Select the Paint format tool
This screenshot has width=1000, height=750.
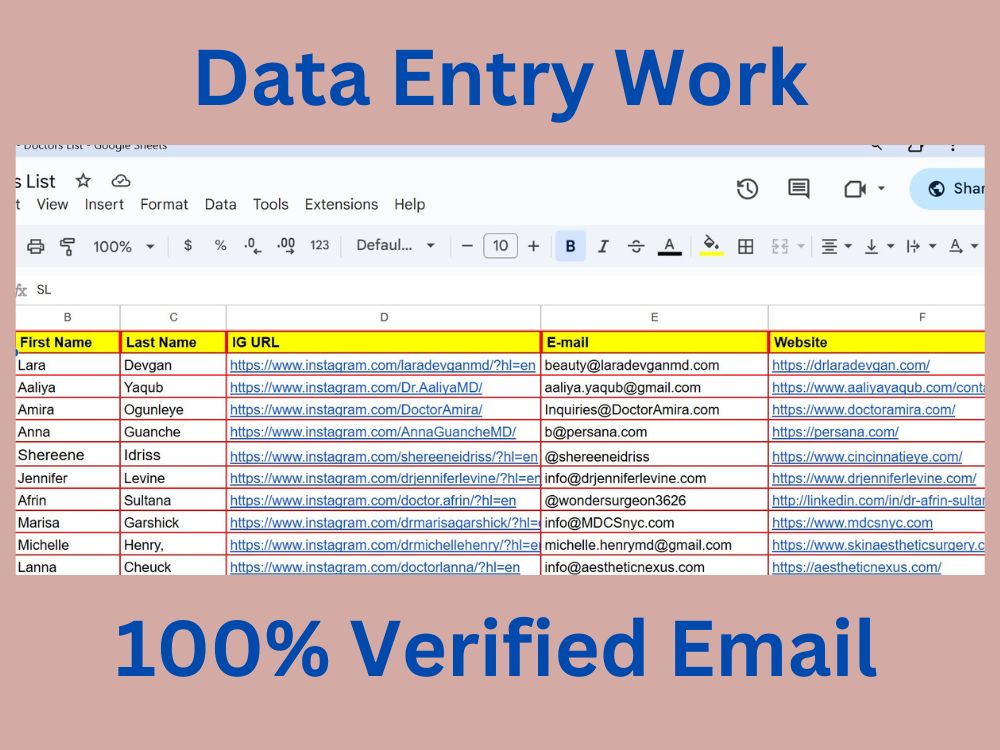pyautogui.click(x=67, y=246)
